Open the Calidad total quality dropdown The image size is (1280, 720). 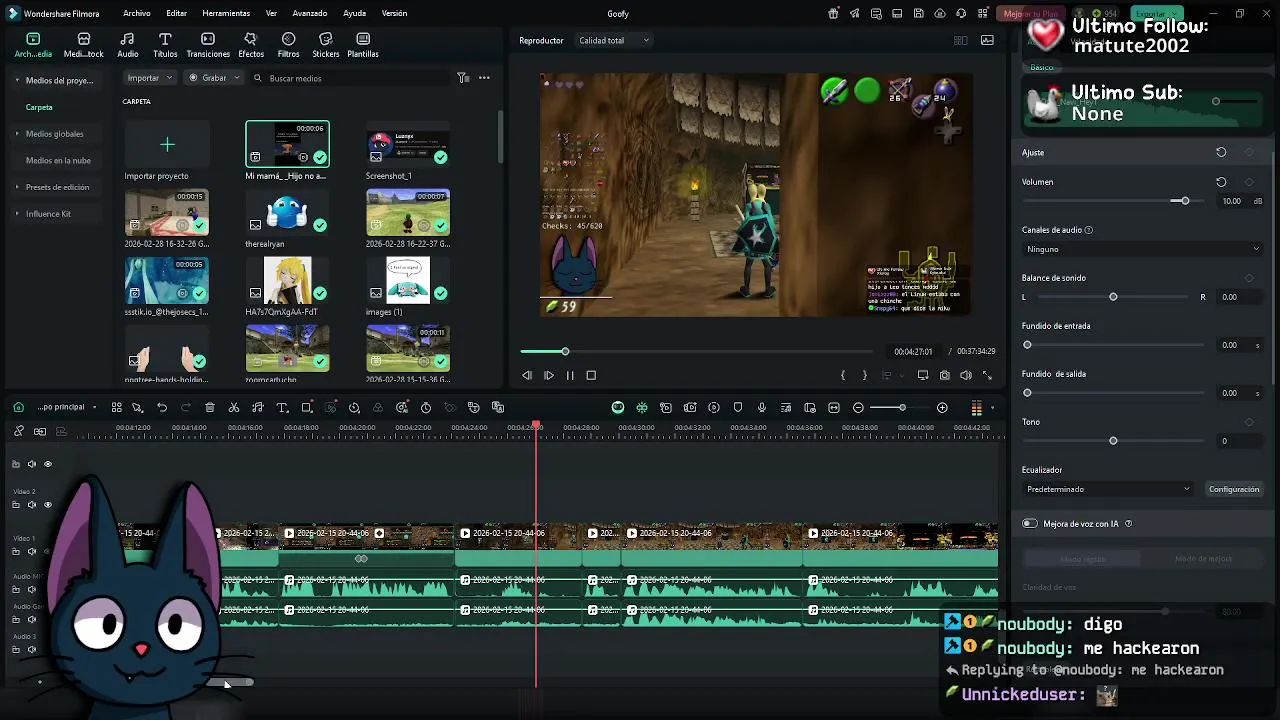coord(613,41)
